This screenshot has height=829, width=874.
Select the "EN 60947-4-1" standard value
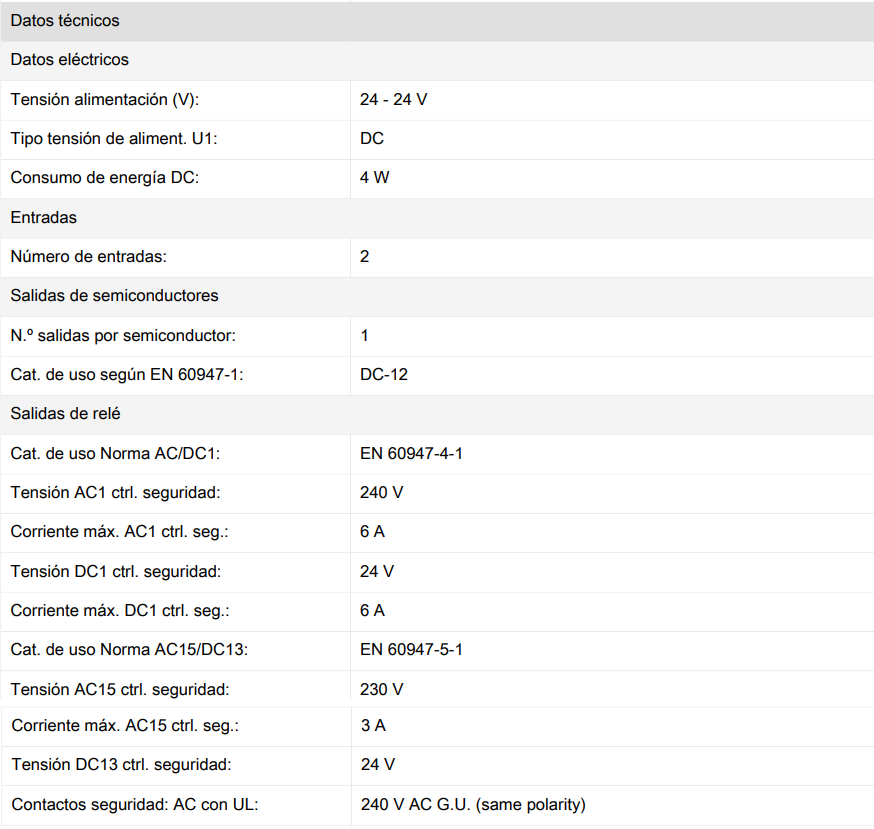tap(411, 454)
